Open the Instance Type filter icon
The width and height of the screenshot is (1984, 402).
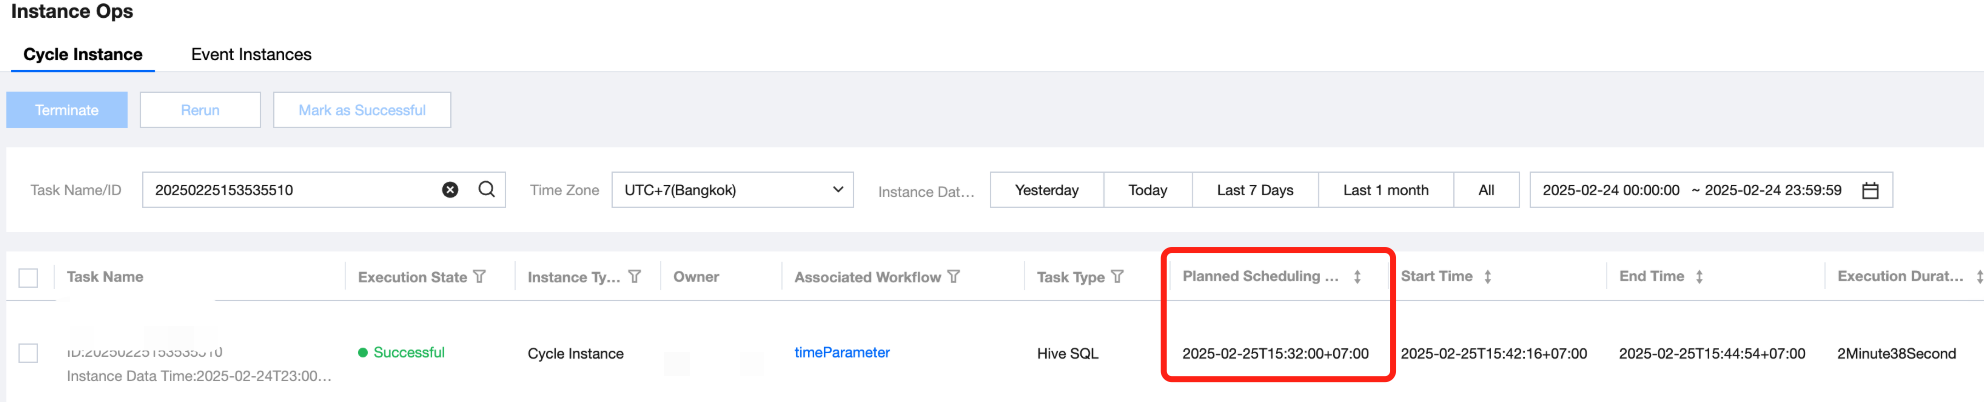point(634,277)
